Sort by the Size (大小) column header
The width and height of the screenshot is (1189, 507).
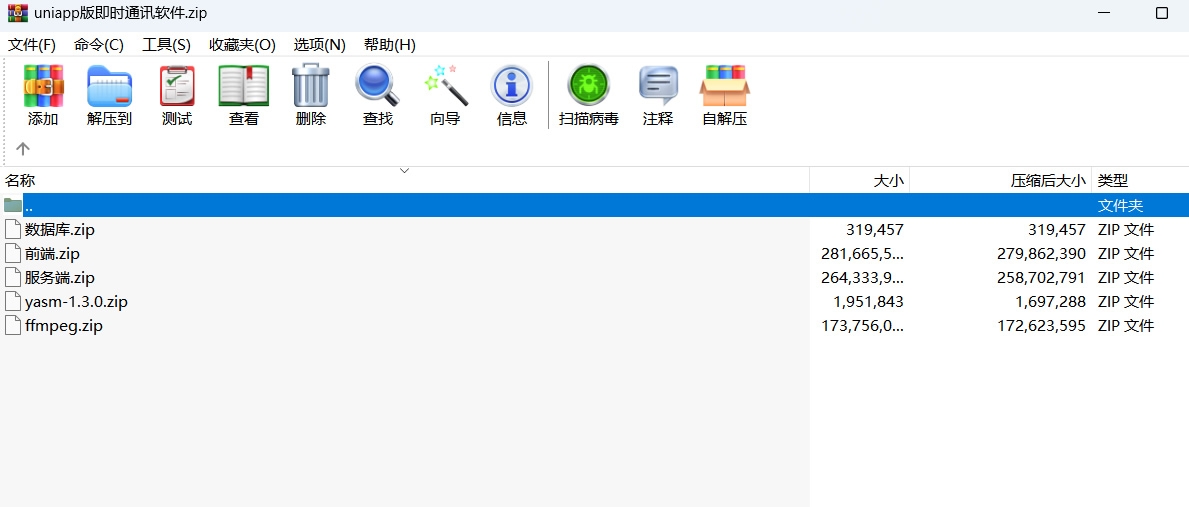[888, 181]
